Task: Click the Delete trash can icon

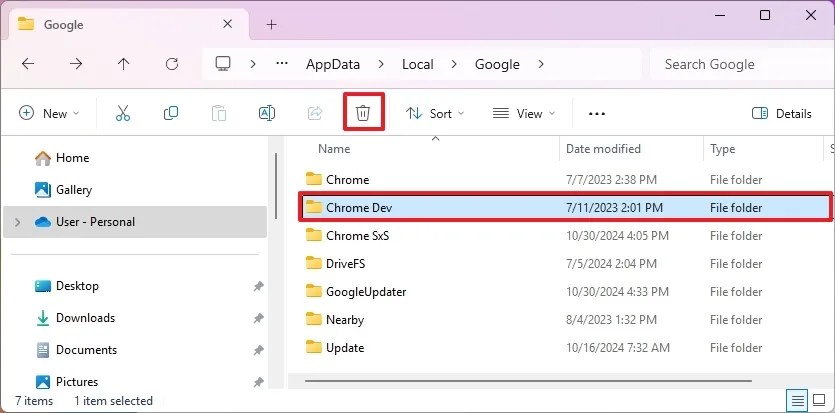Action: click(x=363, y=113)
